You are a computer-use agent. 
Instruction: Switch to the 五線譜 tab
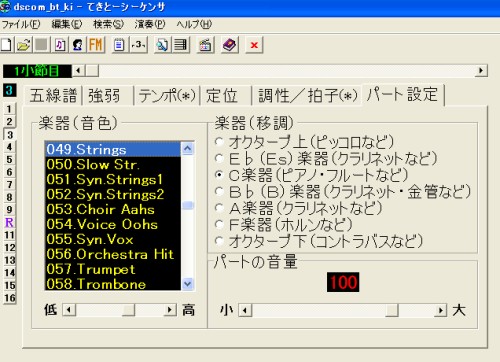point(53,96)
